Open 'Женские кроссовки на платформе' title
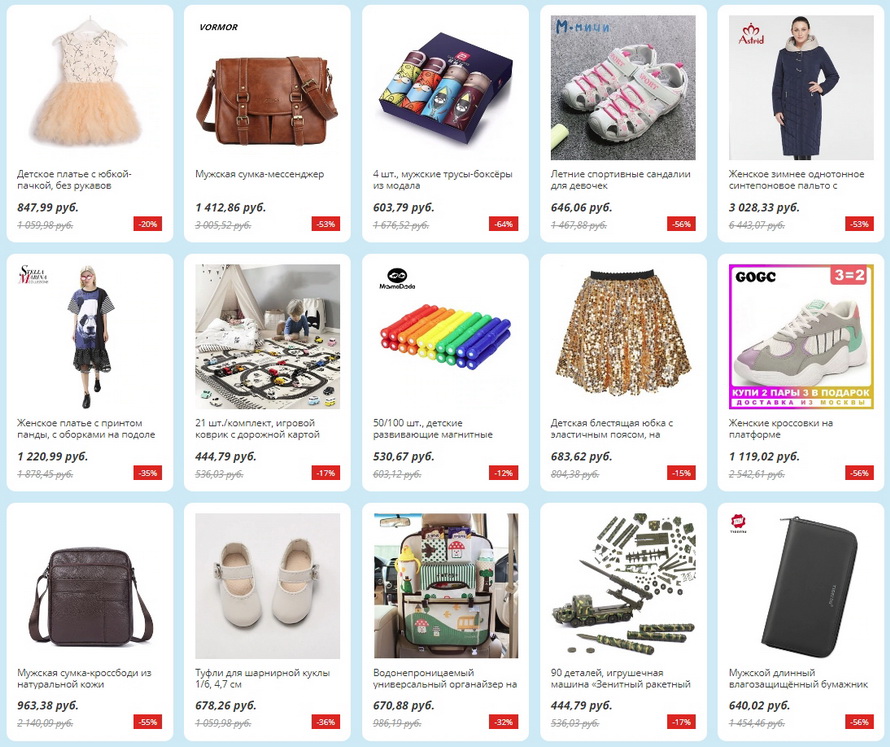This screenshot has width=890, height=747. (x=781, y=429)
